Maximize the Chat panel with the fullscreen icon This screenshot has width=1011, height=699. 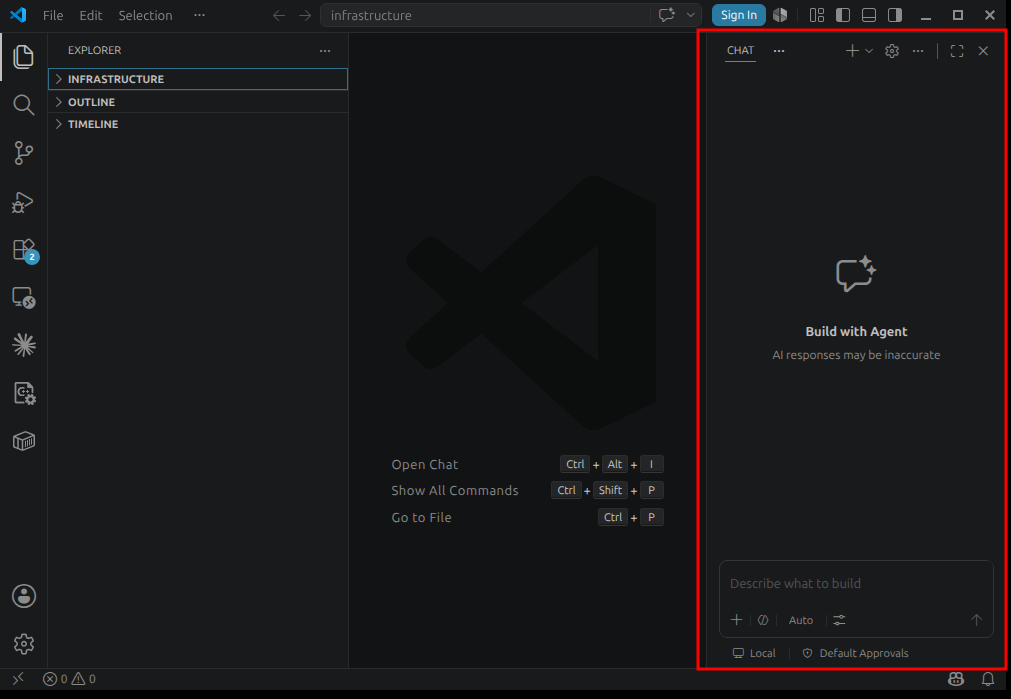point(957,50)
